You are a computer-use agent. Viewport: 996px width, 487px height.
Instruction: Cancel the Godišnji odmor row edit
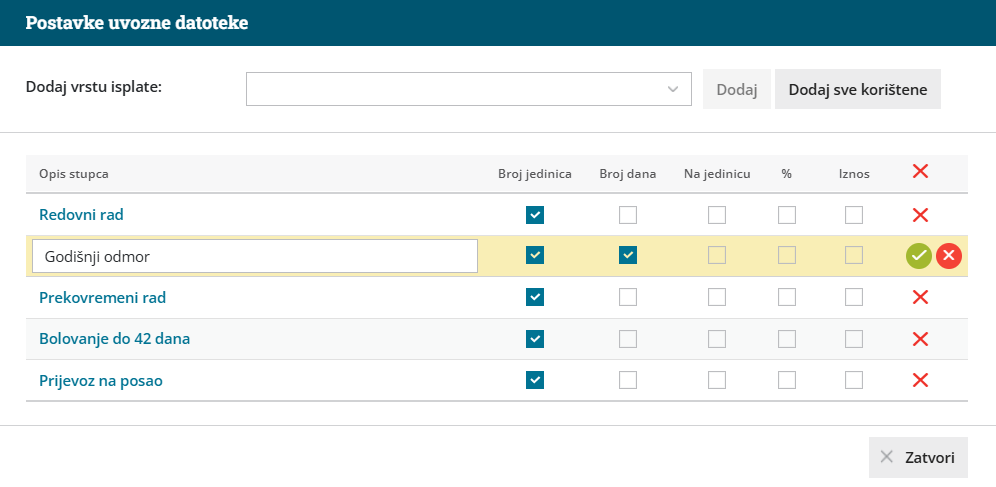[x=949, y=256]
